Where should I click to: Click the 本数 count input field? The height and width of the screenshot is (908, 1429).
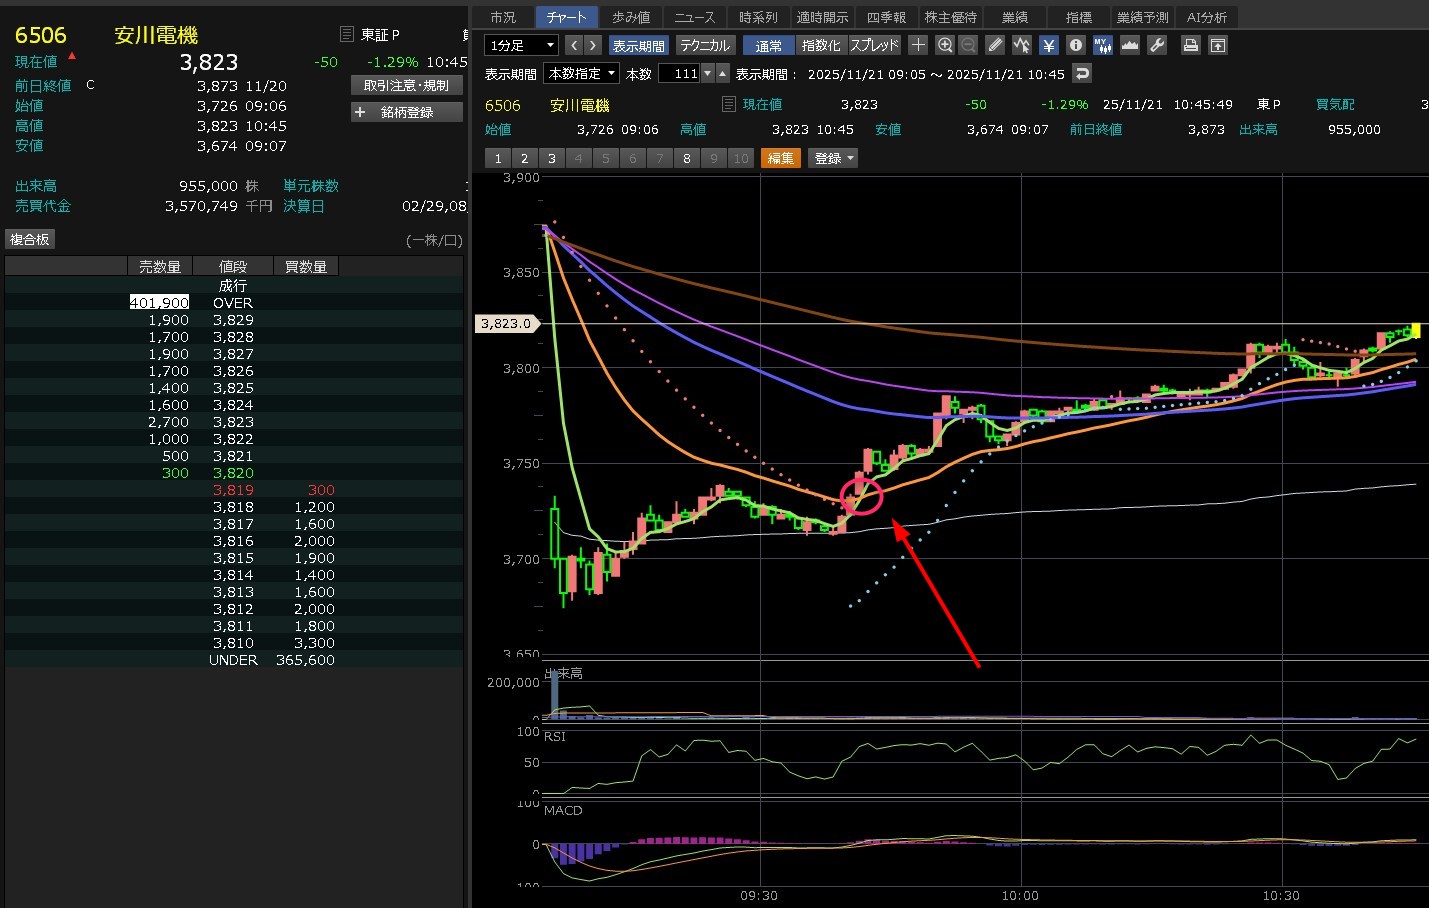click(x=680, y=73)
